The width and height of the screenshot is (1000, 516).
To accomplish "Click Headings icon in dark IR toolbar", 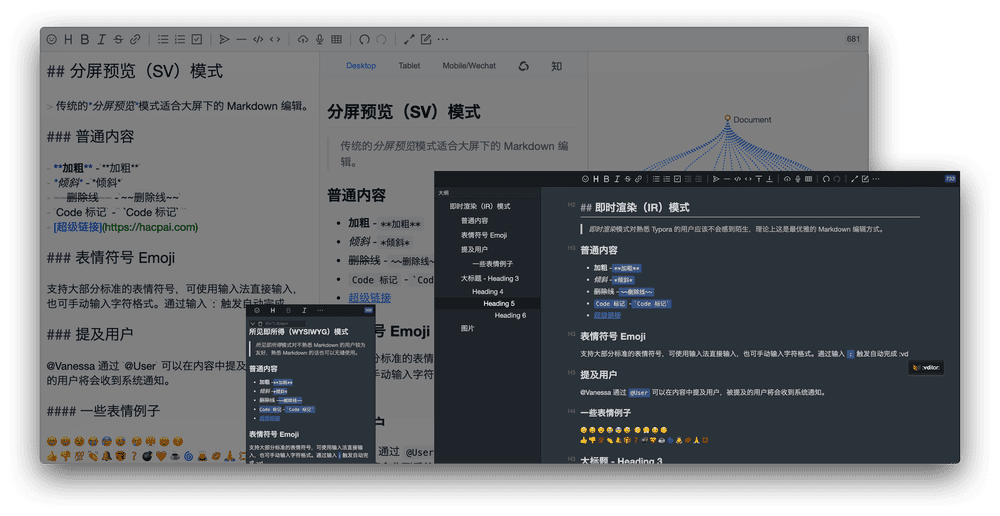I will pos(596,179).
